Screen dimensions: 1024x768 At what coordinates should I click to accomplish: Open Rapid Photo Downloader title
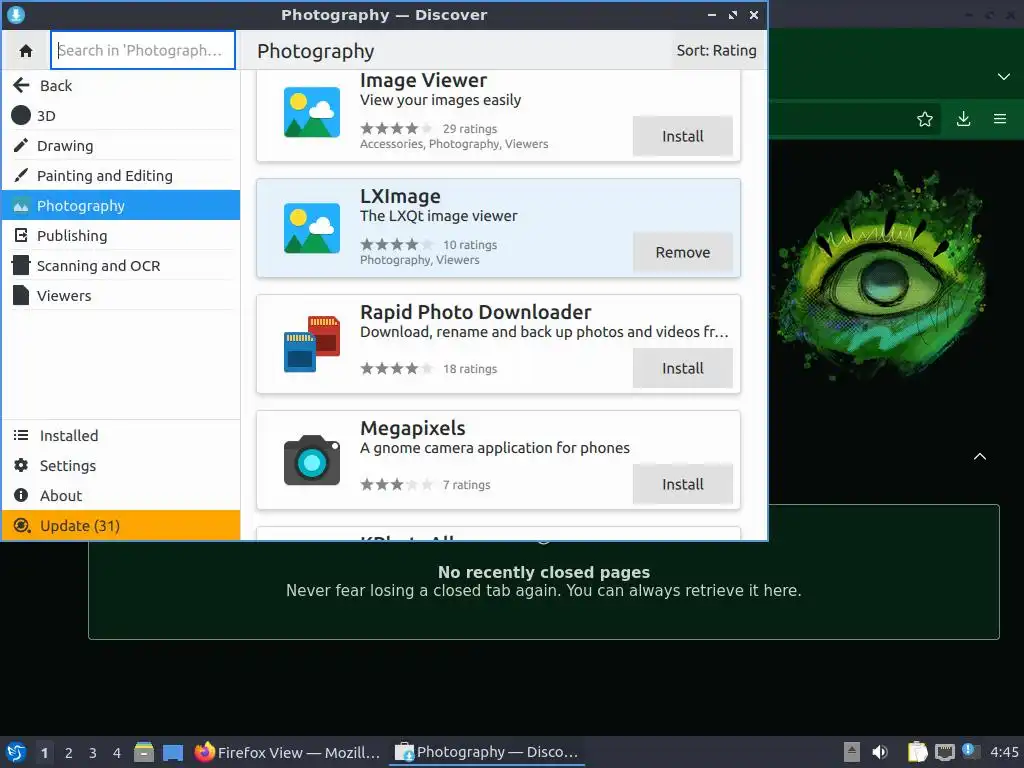[475, 312]
